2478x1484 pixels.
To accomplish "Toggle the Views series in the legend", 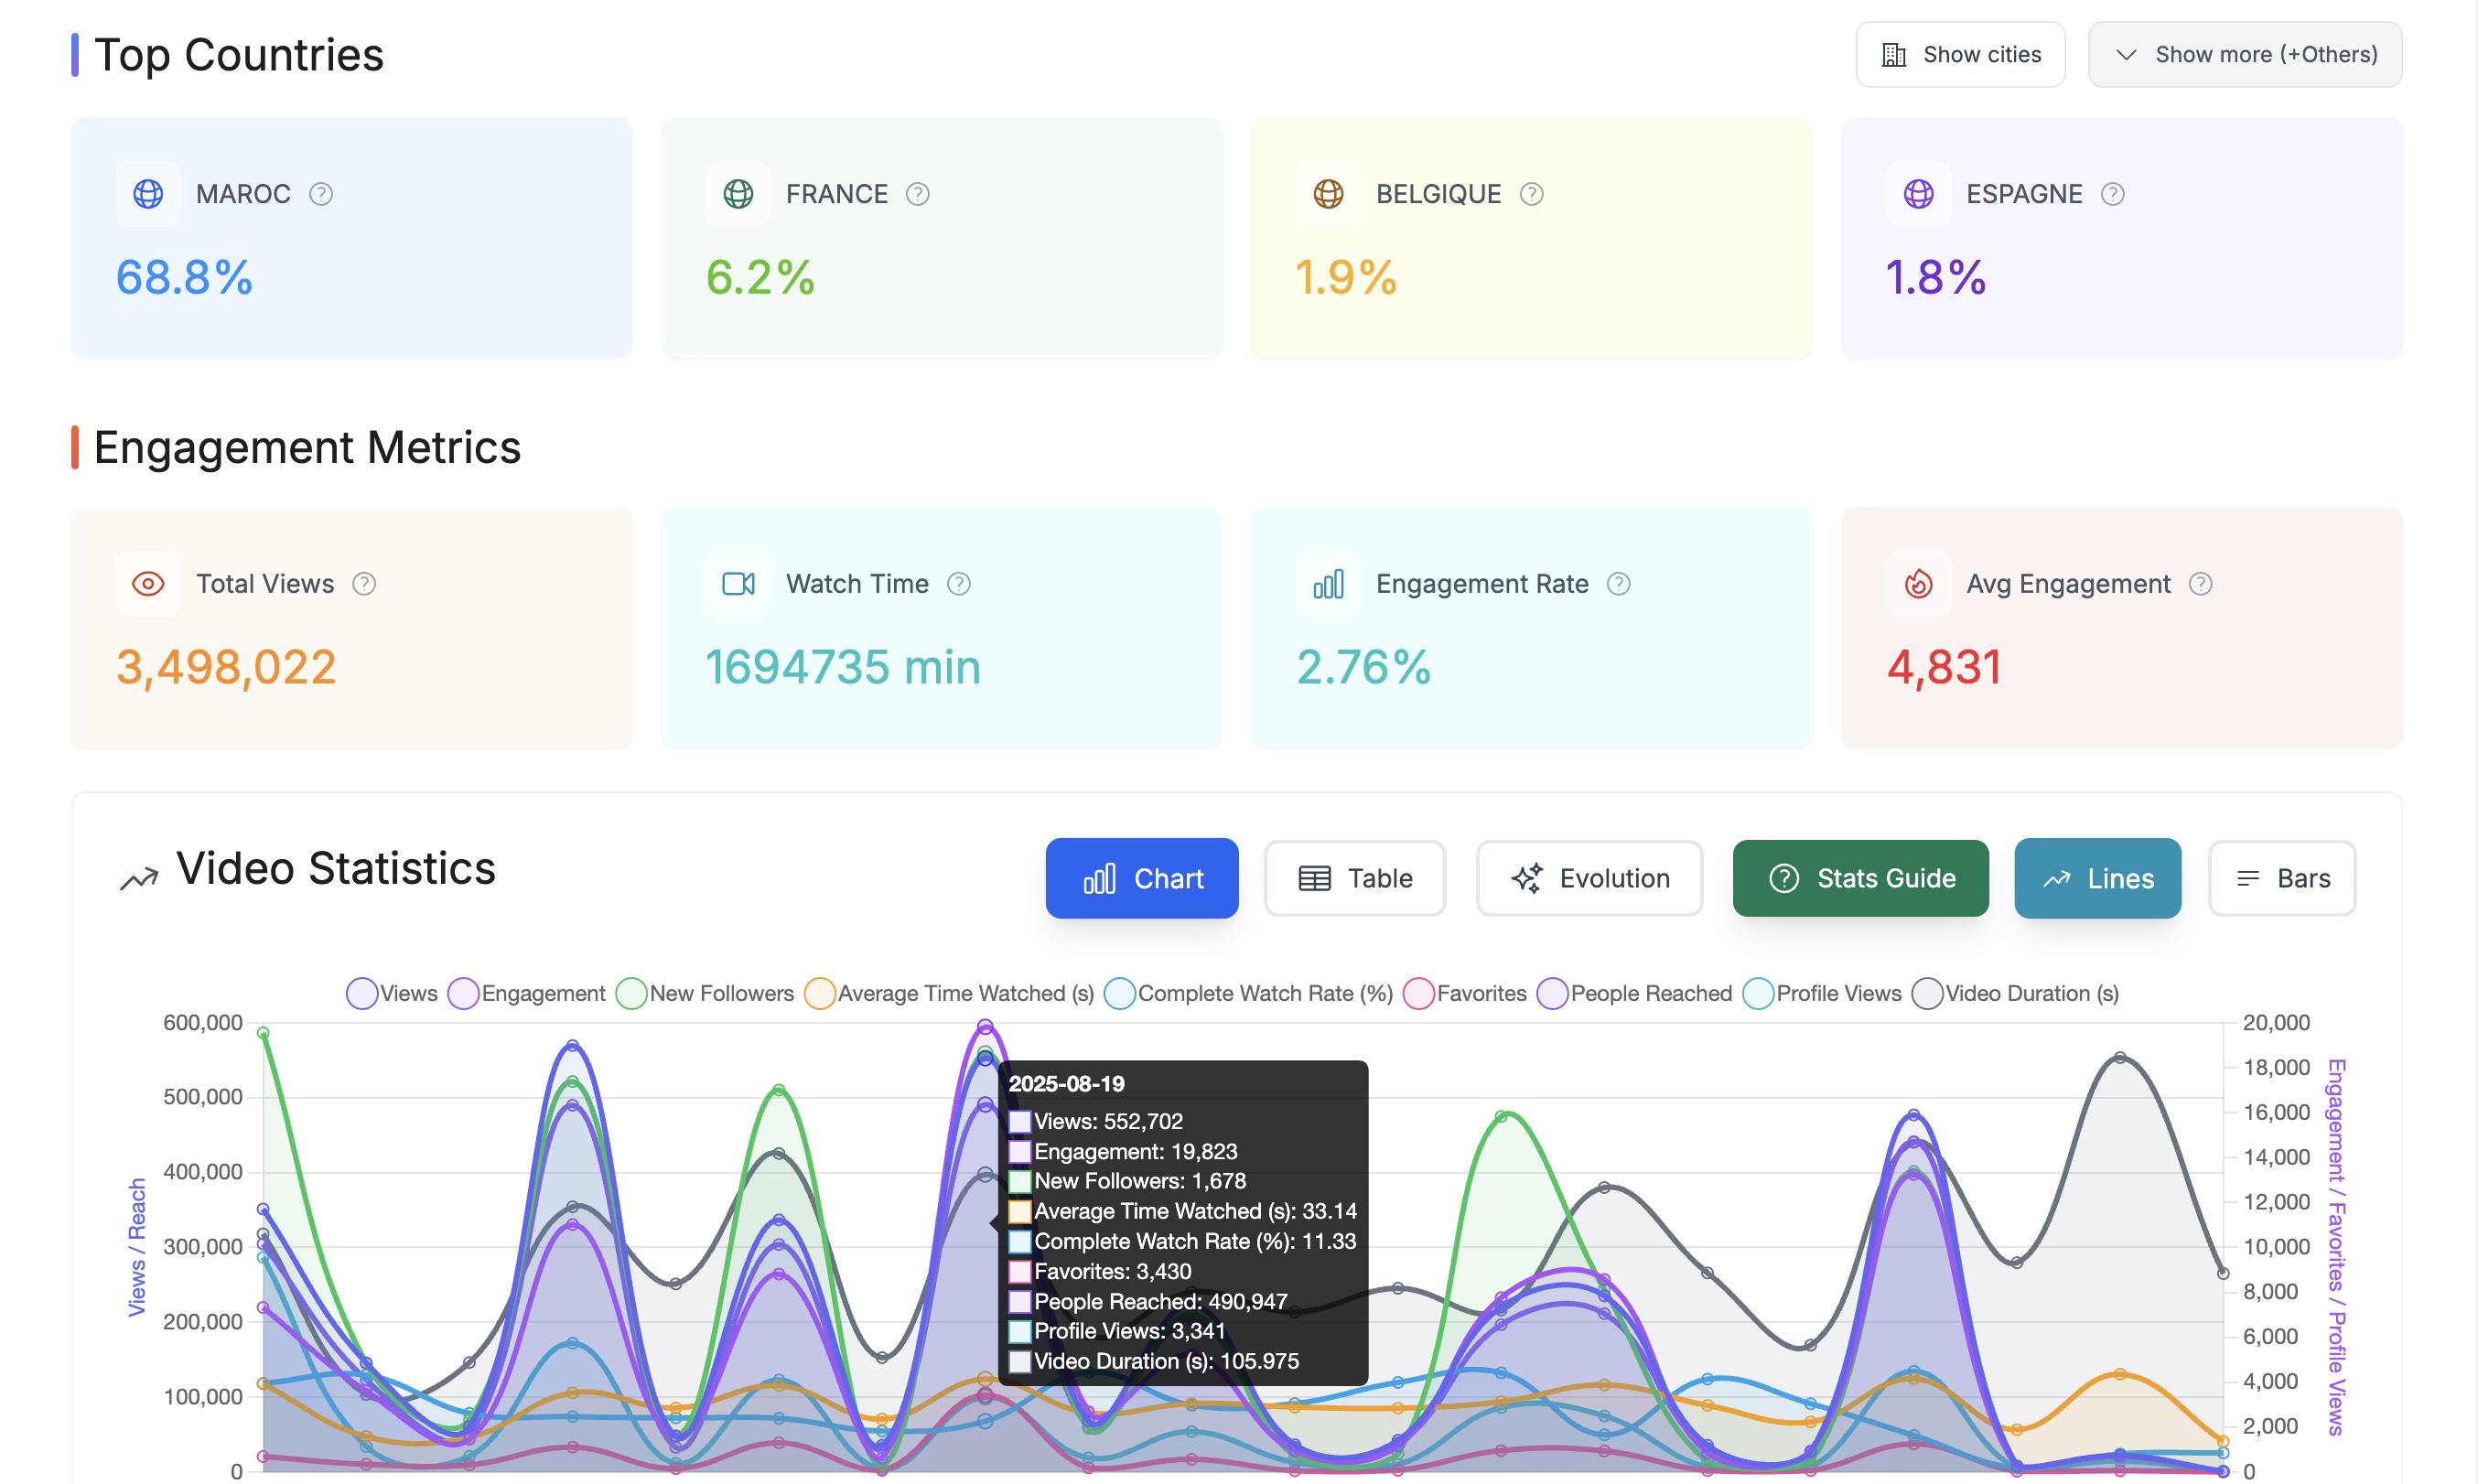I will (391, 993).
